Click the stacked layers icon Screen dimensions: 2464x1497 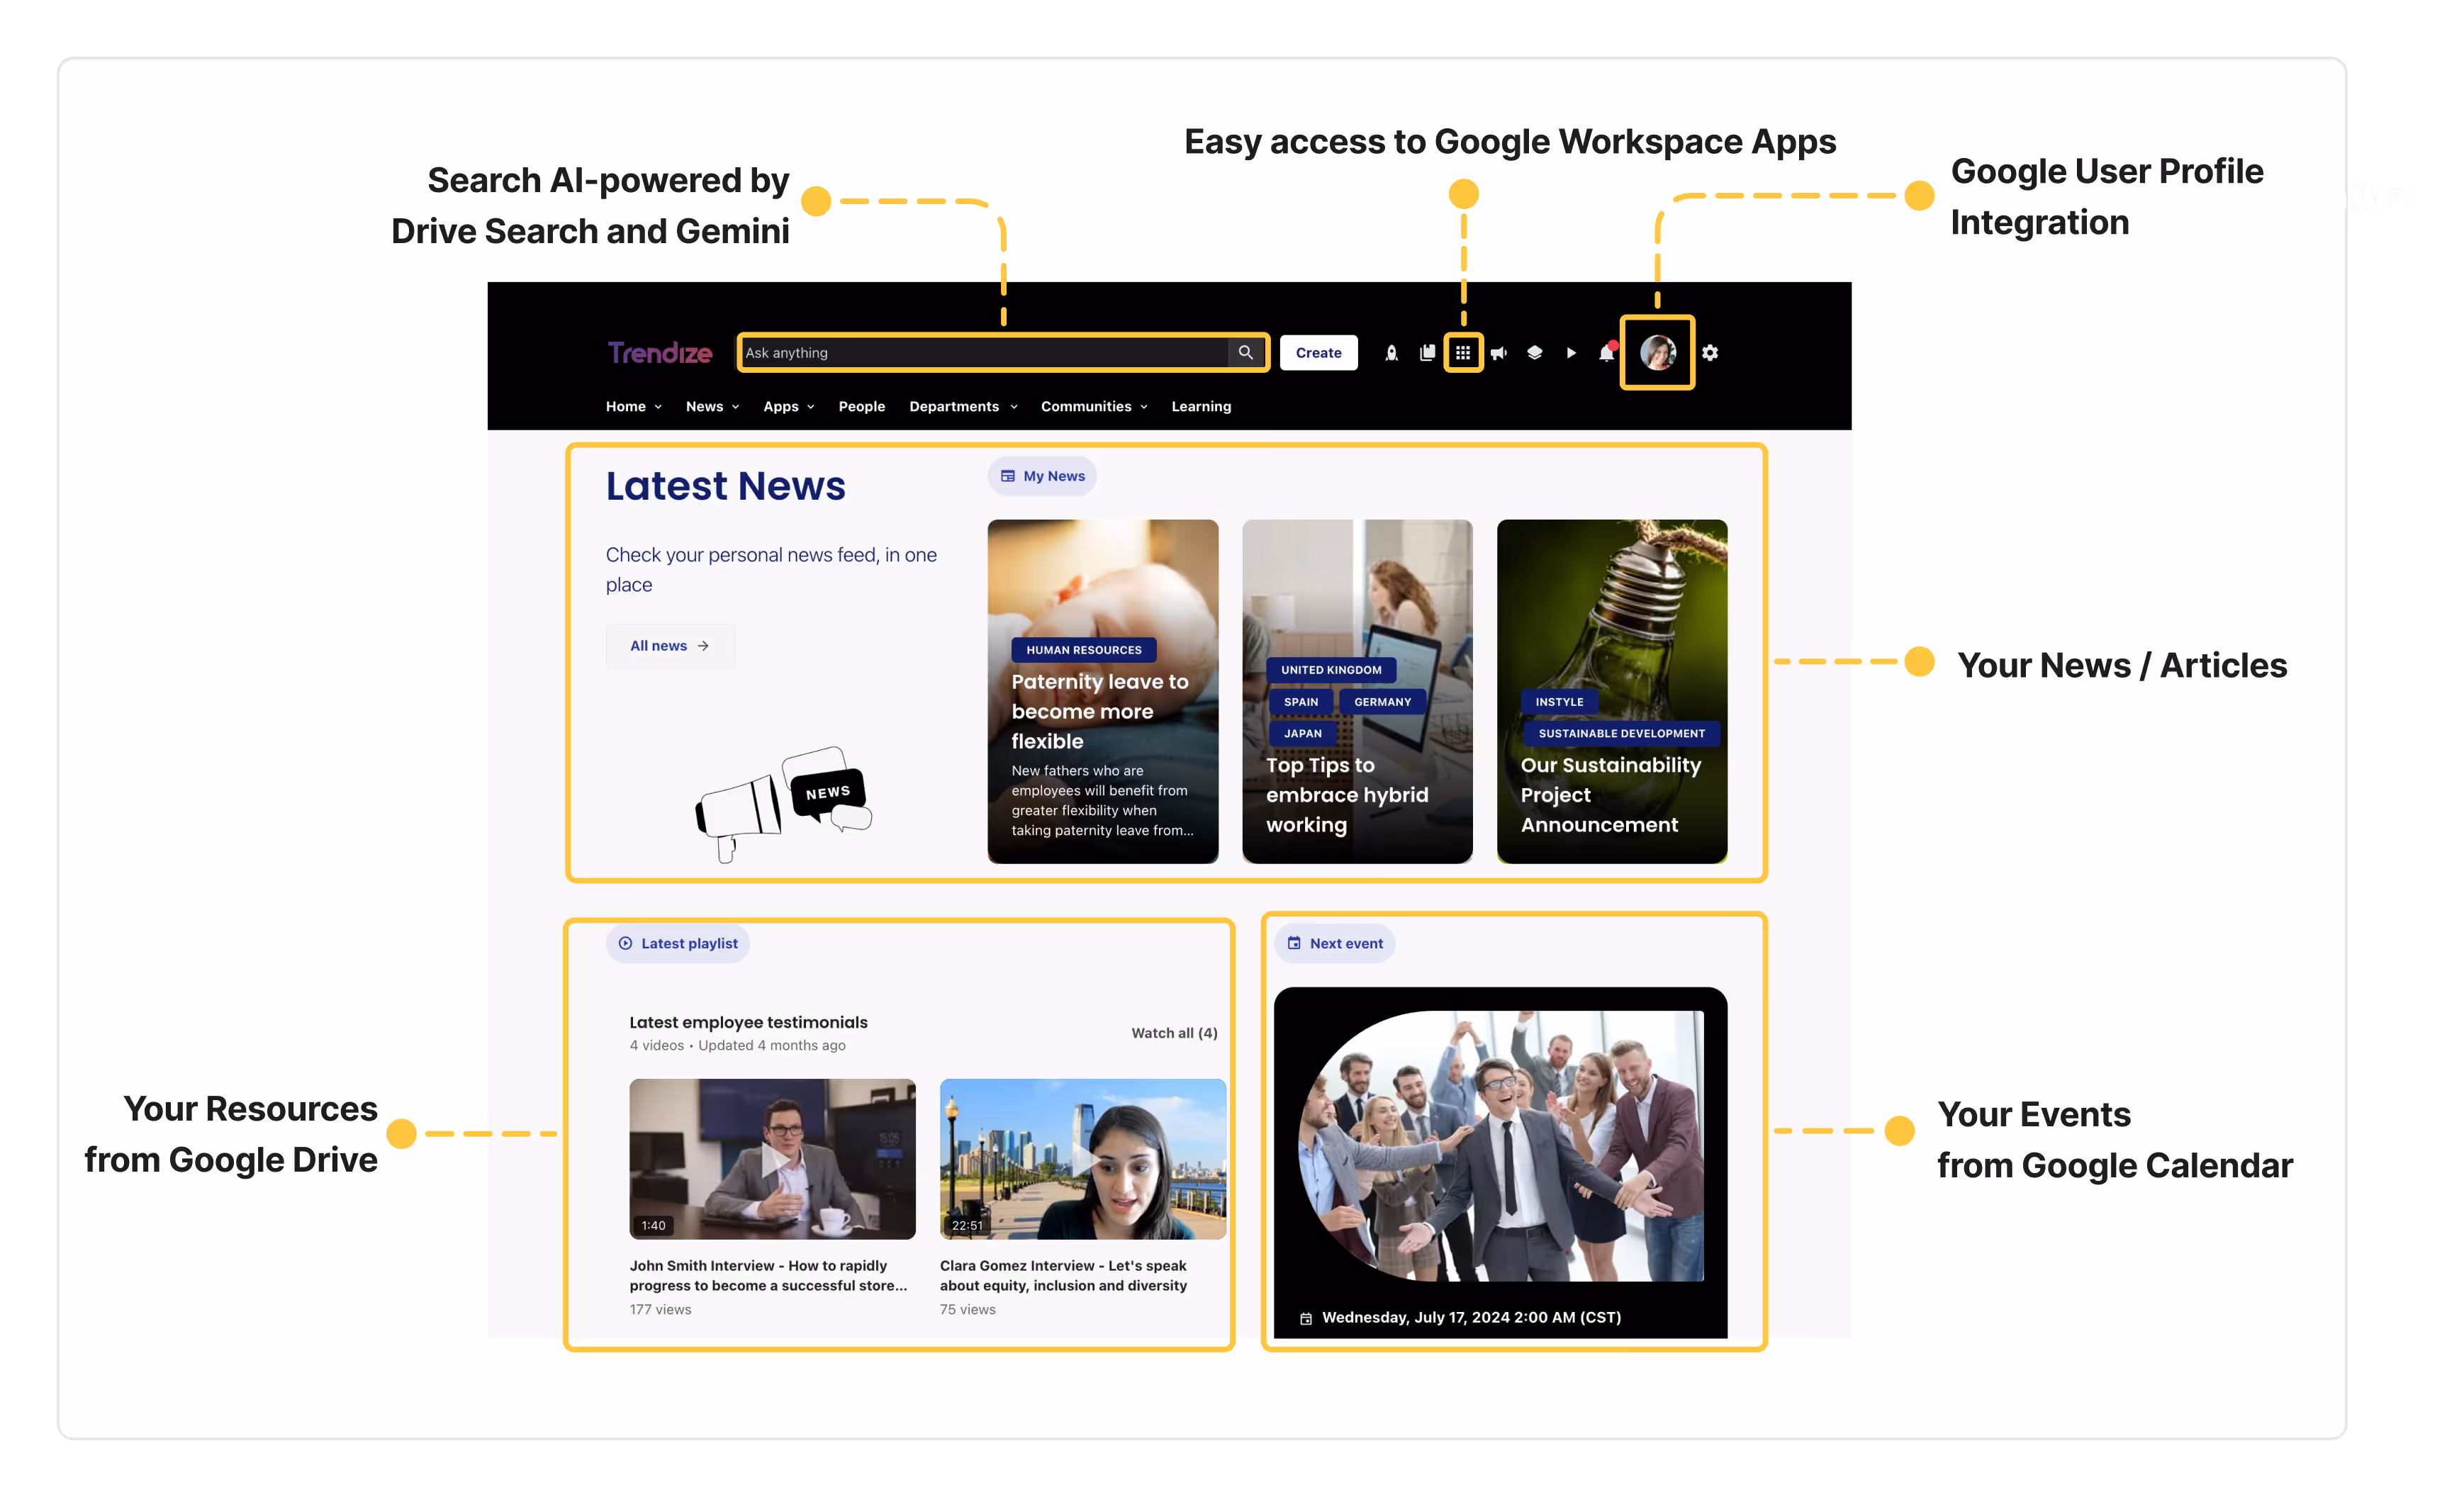coord(1534,353)
